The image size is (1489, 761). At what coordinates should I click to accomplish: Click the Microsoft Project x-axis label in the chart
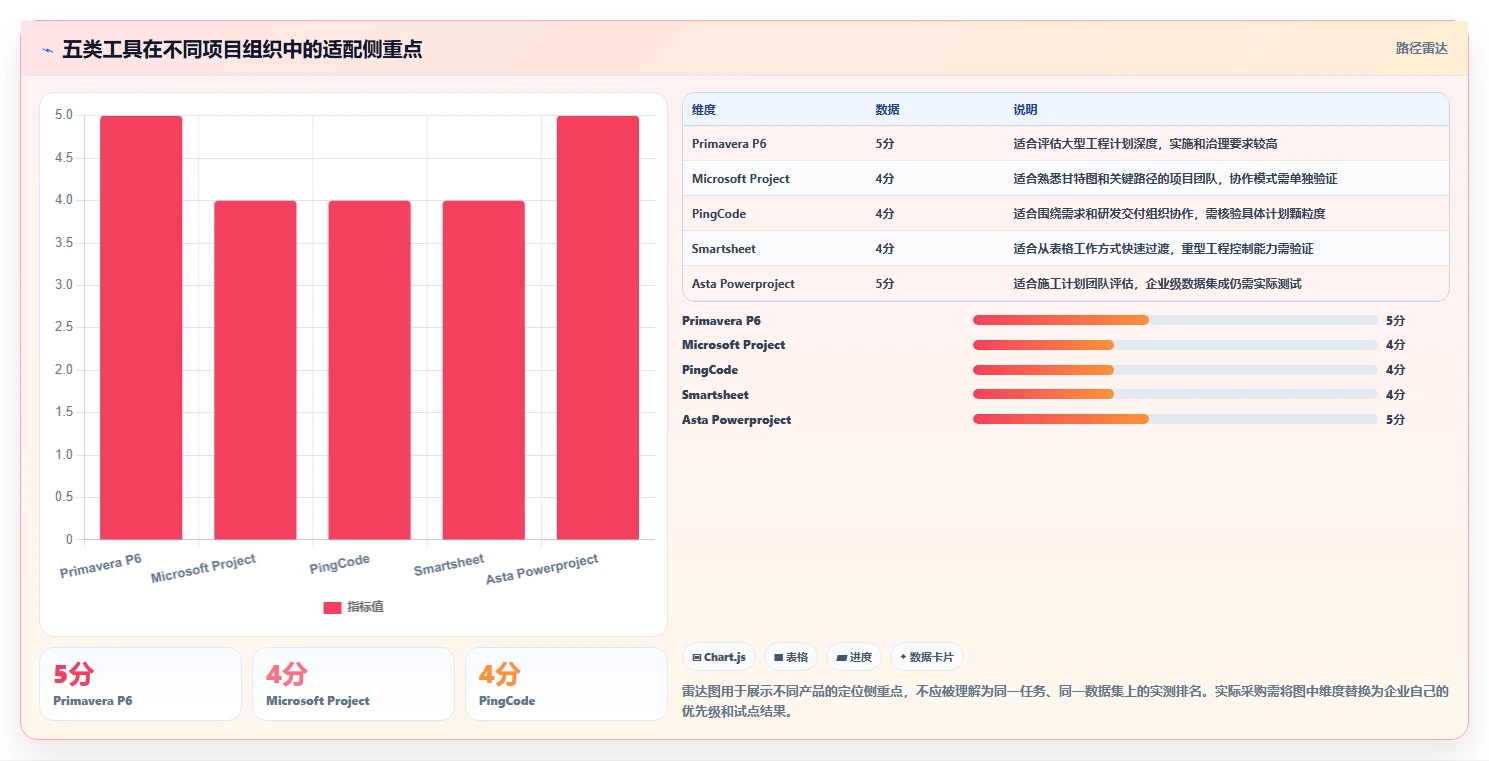coord(204,568)
